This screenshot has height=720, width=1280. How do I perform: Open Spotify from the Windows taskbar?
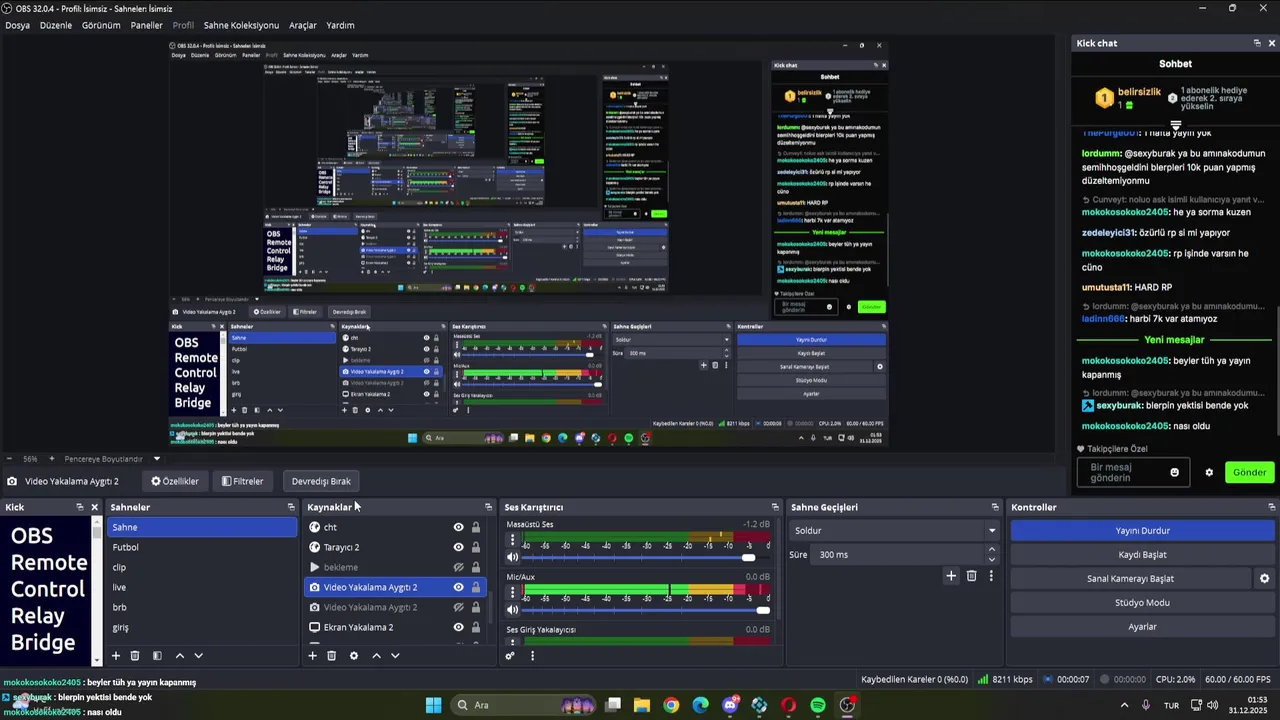click(818, 705)
